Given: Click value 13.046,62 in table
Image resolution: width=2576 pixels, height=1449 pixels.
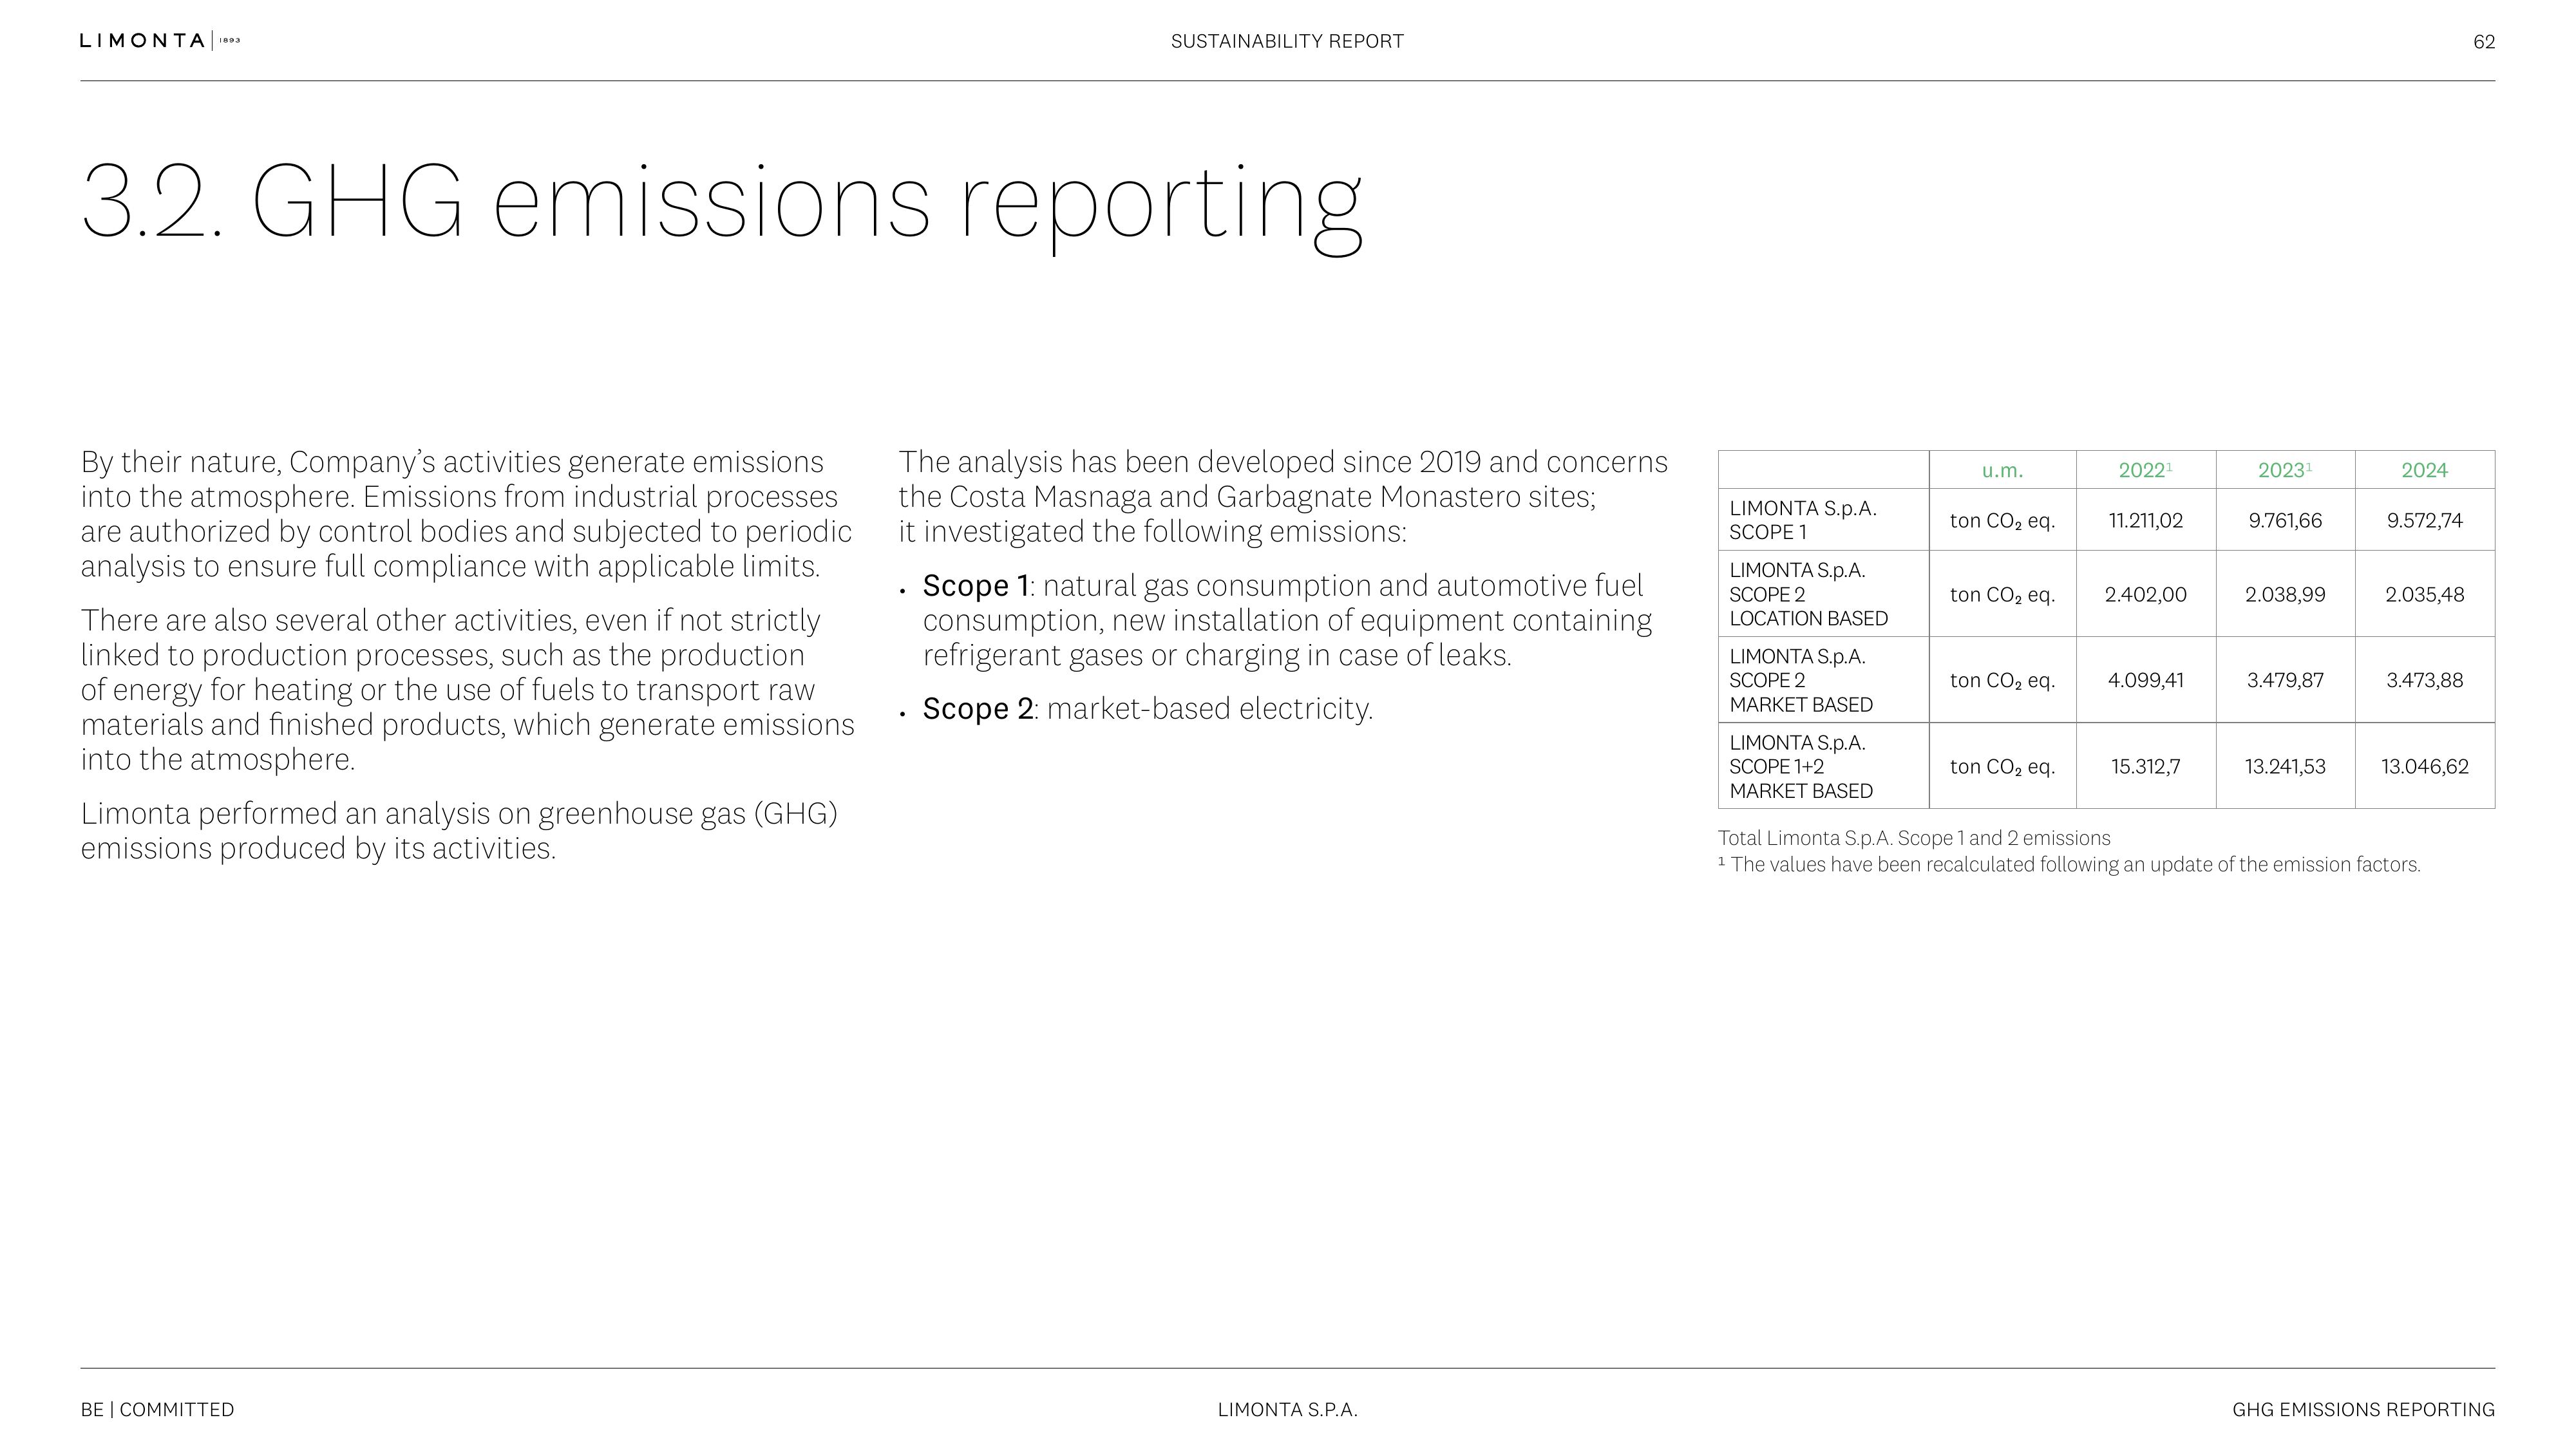Looking at the screenshot, I should (2424, 766).
